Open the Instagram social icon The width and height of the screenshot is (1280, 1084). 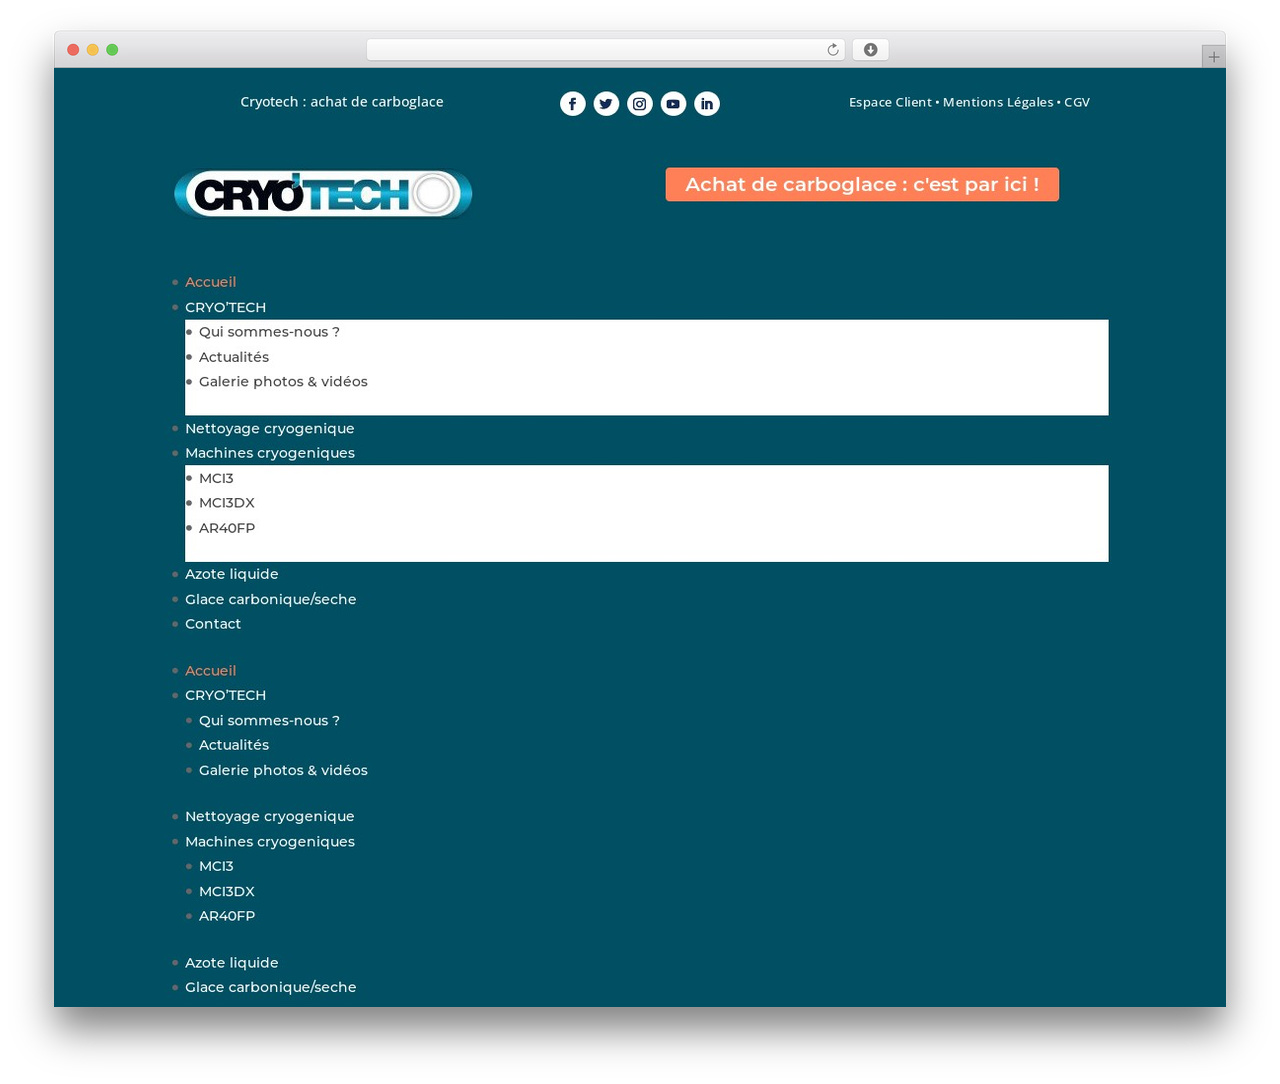click(x=640, y=104)
